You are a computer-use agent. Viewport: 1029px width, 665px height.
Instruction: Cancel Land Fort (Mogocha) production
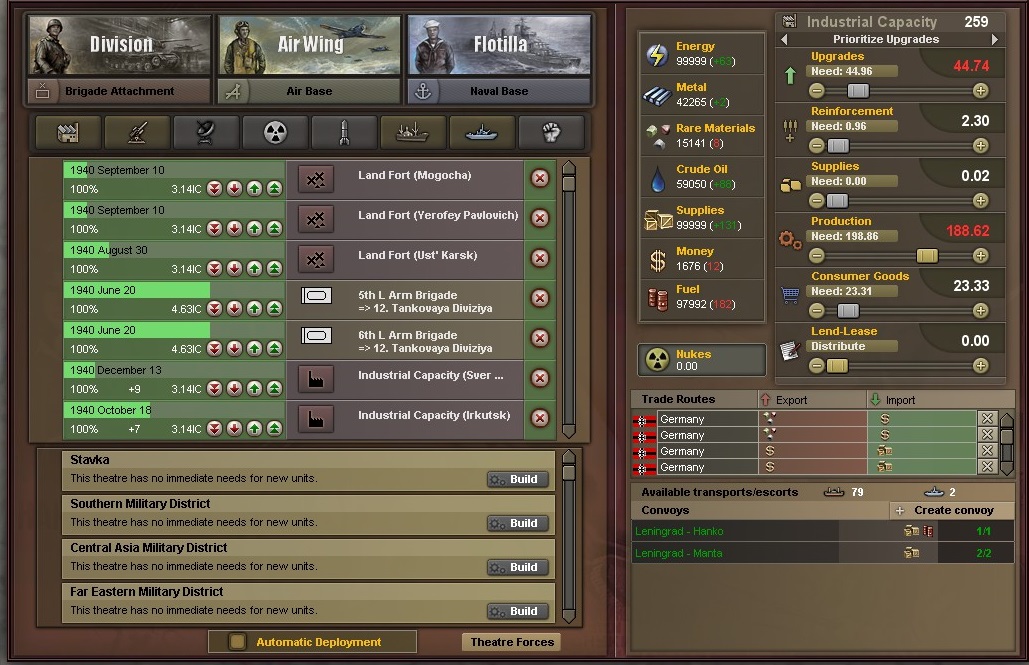[539, 178]
